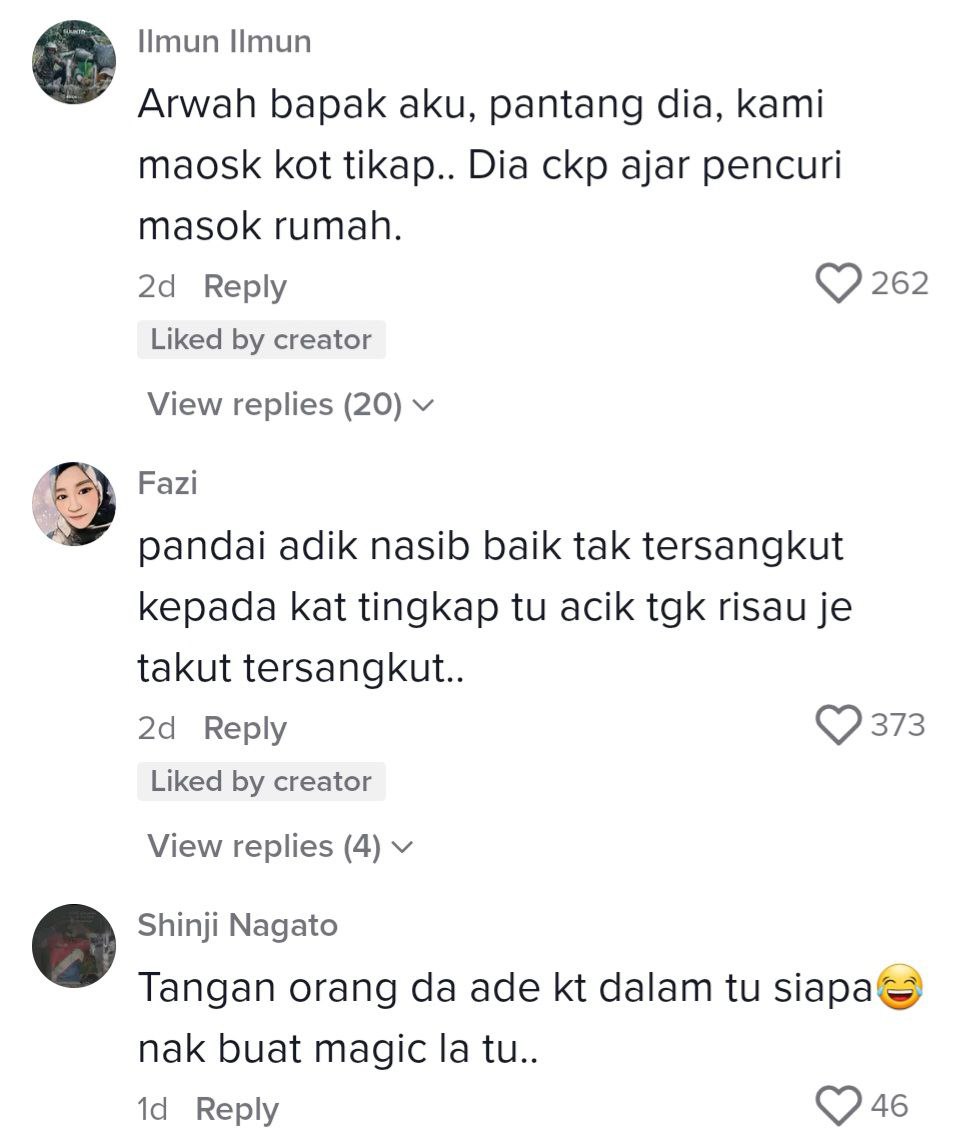This screenshot has width=969, height=1132.
Task: Like Fazi's comment using the heart icon
Action: (x=838, y=725)
